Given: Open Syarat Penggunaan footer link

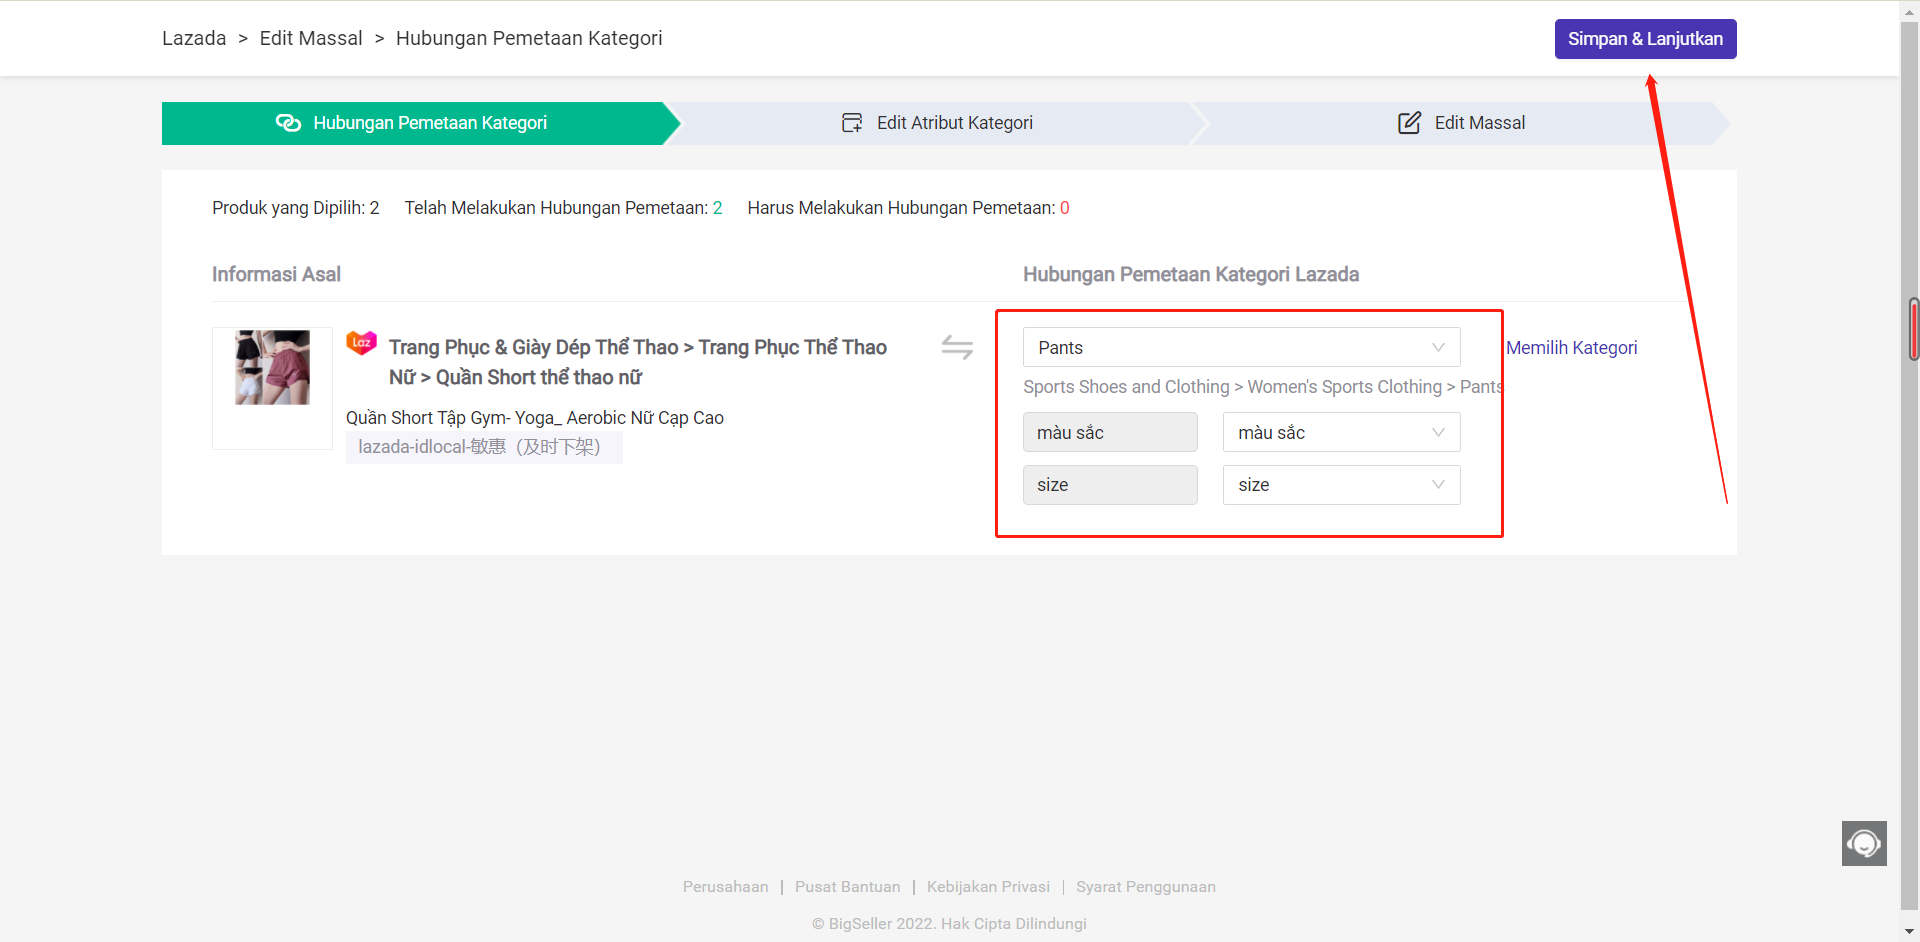Looking at the screenshot, I should click(x=1146, y=887).
